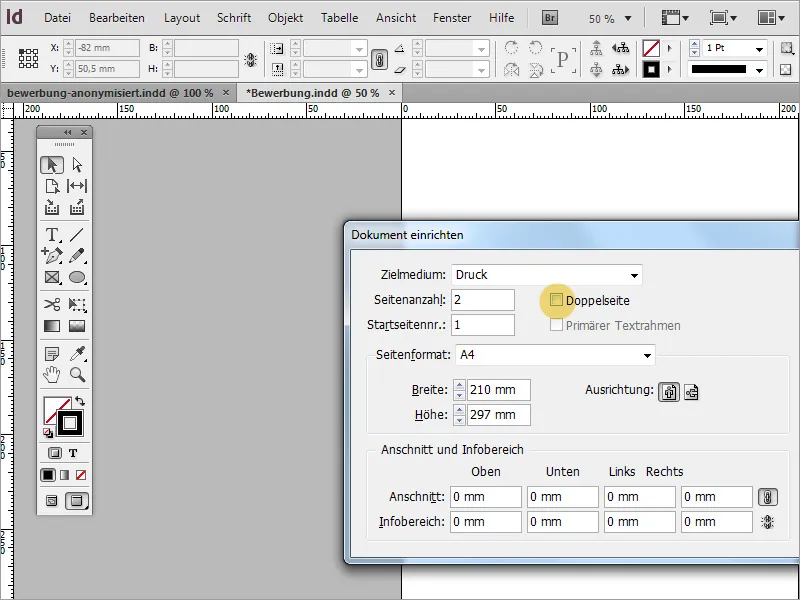Toggle constrain proportions for scaling chain
The height and width of the screenshot is (600, 800).
coord(379,60)
